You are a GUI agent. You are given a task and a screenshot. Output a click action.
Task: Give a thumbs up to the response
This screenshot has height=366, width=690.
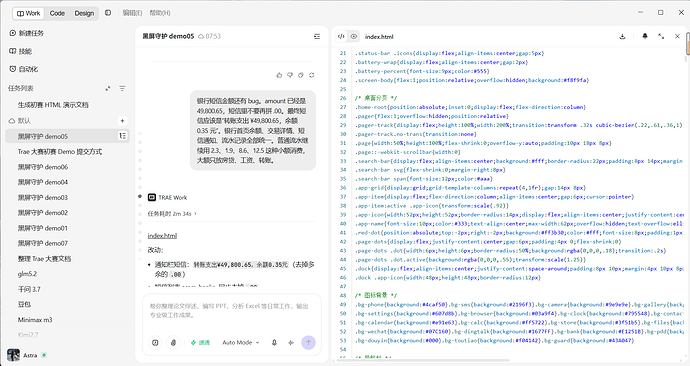pyautogui.click(x=279, y=75)
